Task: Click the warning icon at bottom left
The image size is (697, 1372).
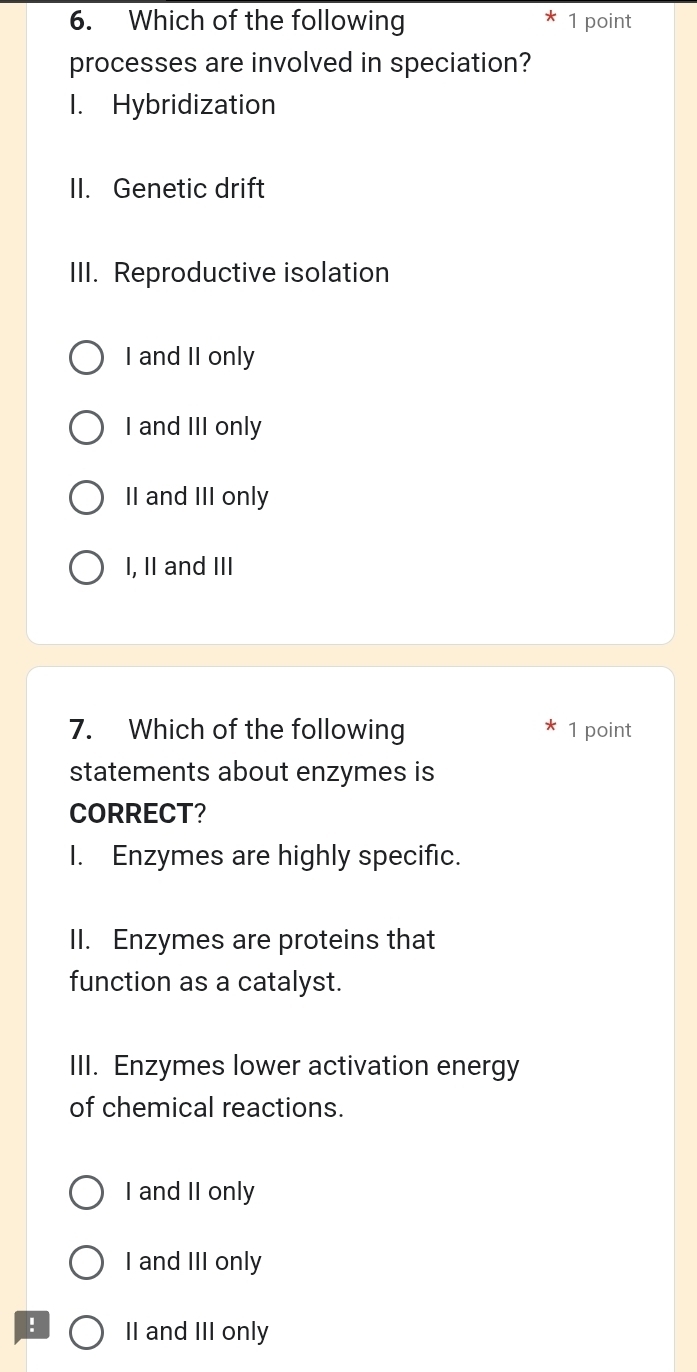Action: (31, 1327)
